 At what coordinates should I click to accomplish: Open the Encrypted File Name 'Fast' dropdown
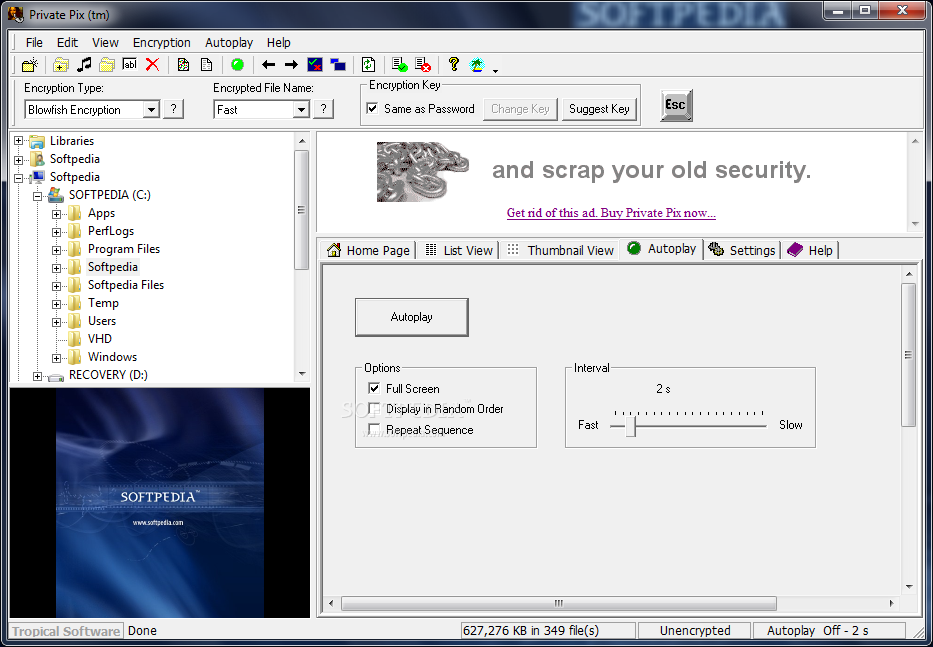[302, 110]
